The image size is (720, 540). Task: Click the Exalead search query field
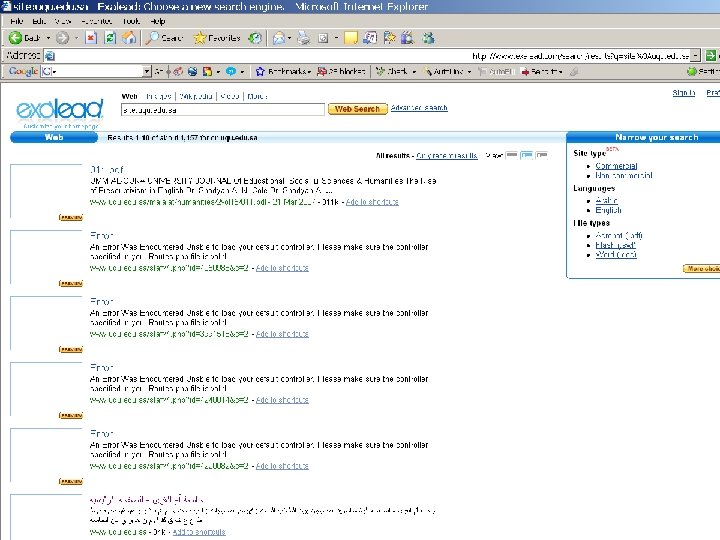tap(223, 110)
